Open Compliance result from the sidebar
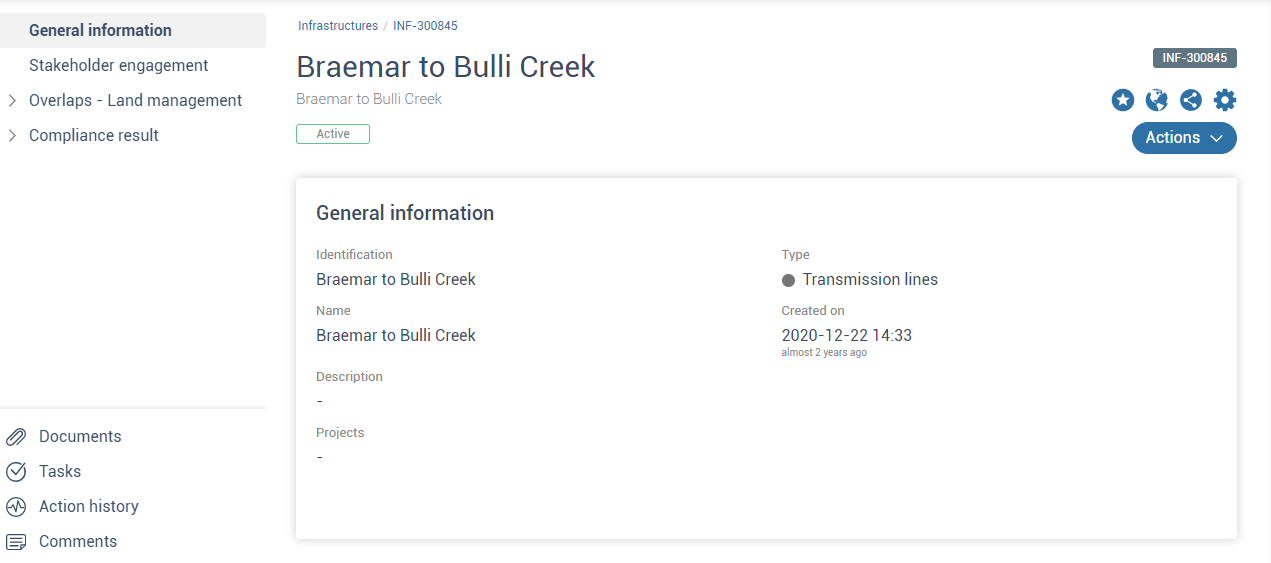The height and width of the screenshot is (563, 1271). (x=94, y=136)
